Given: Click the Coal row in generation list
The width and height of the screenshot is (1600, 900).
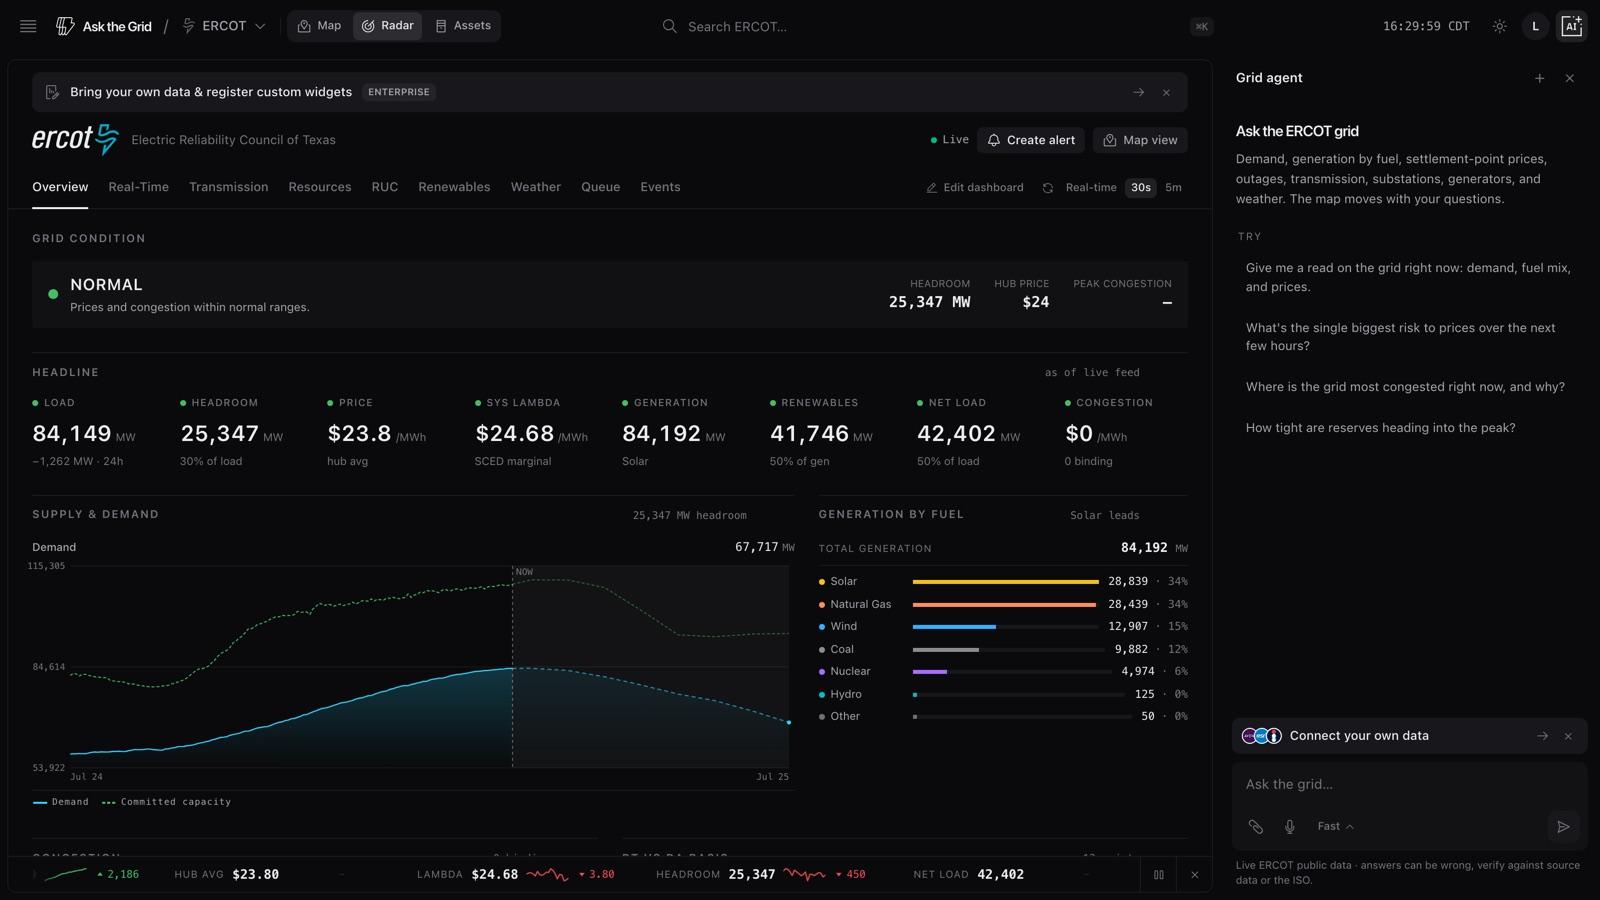Looking at the screenshot, I should [x=1003, y=649].
